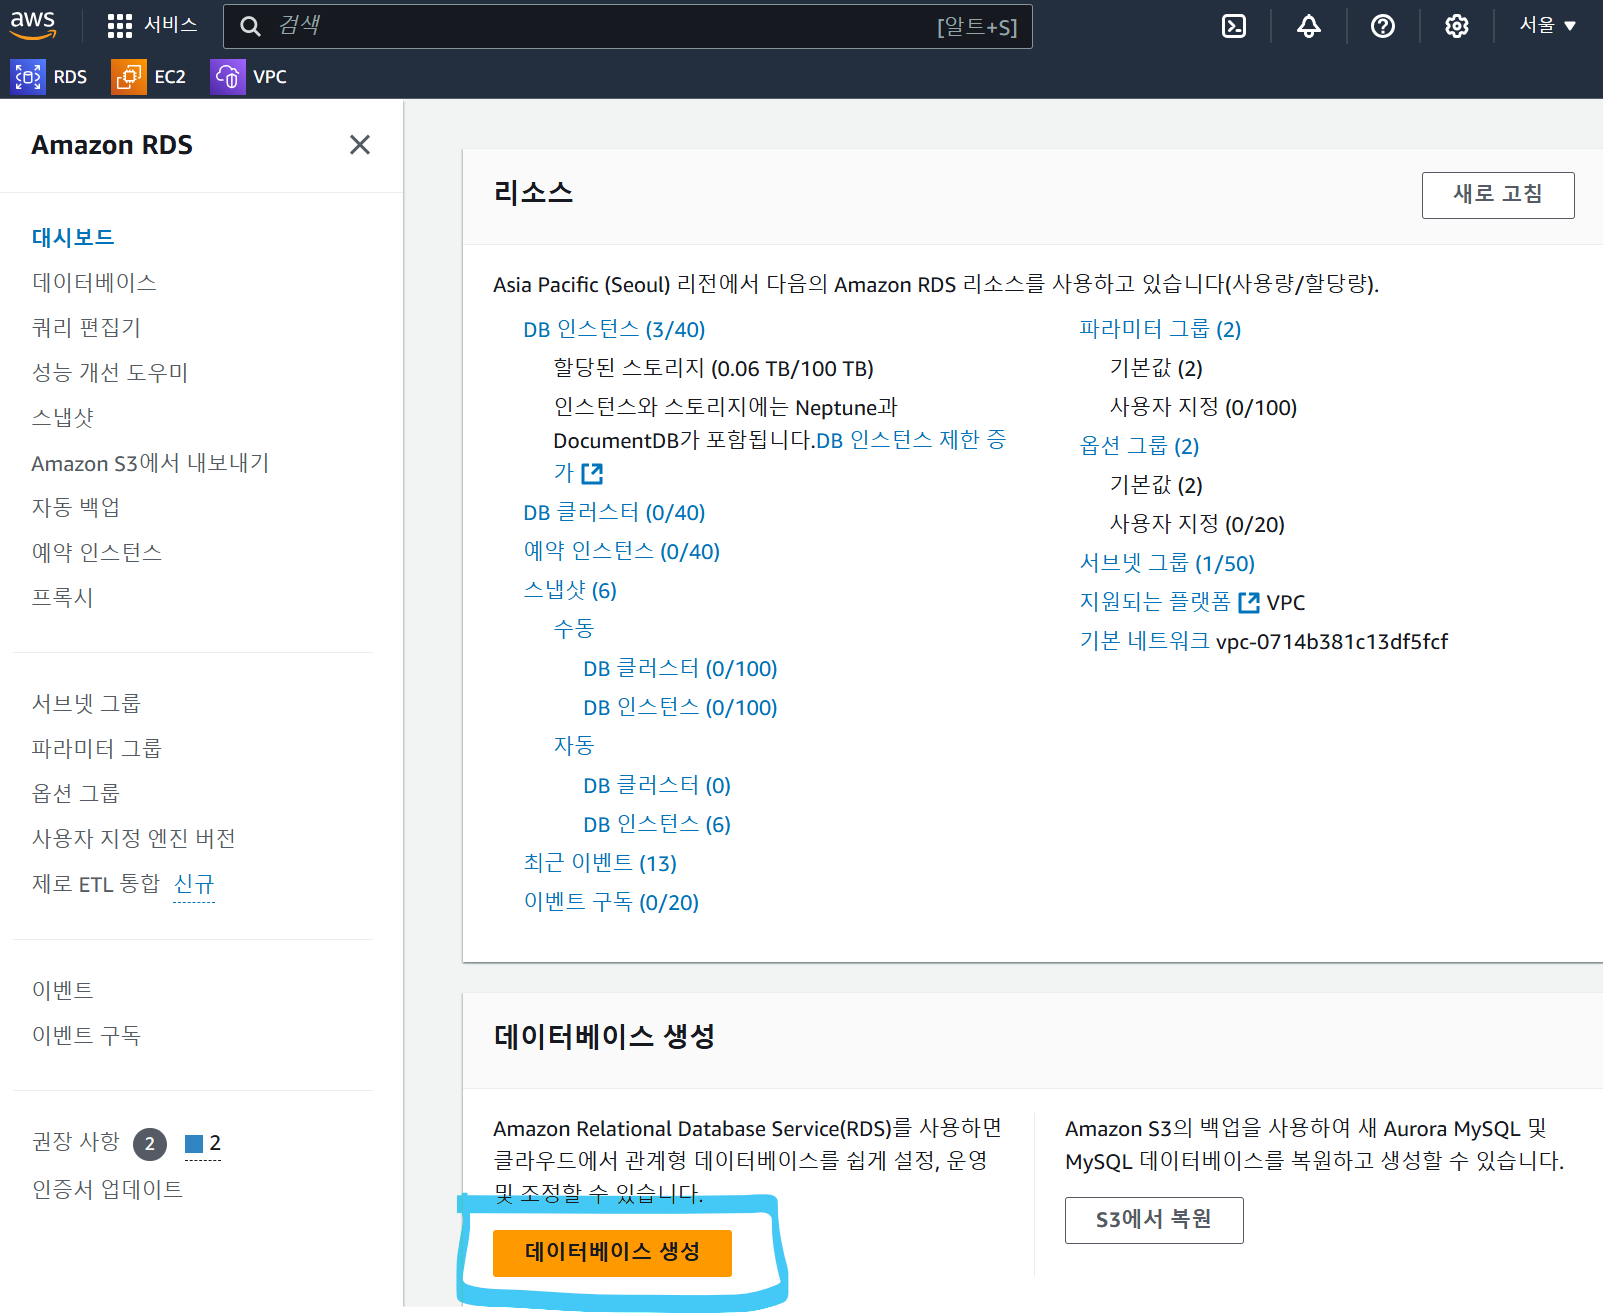Open DB 클러스터 (0/40) link

click(614, 512)
